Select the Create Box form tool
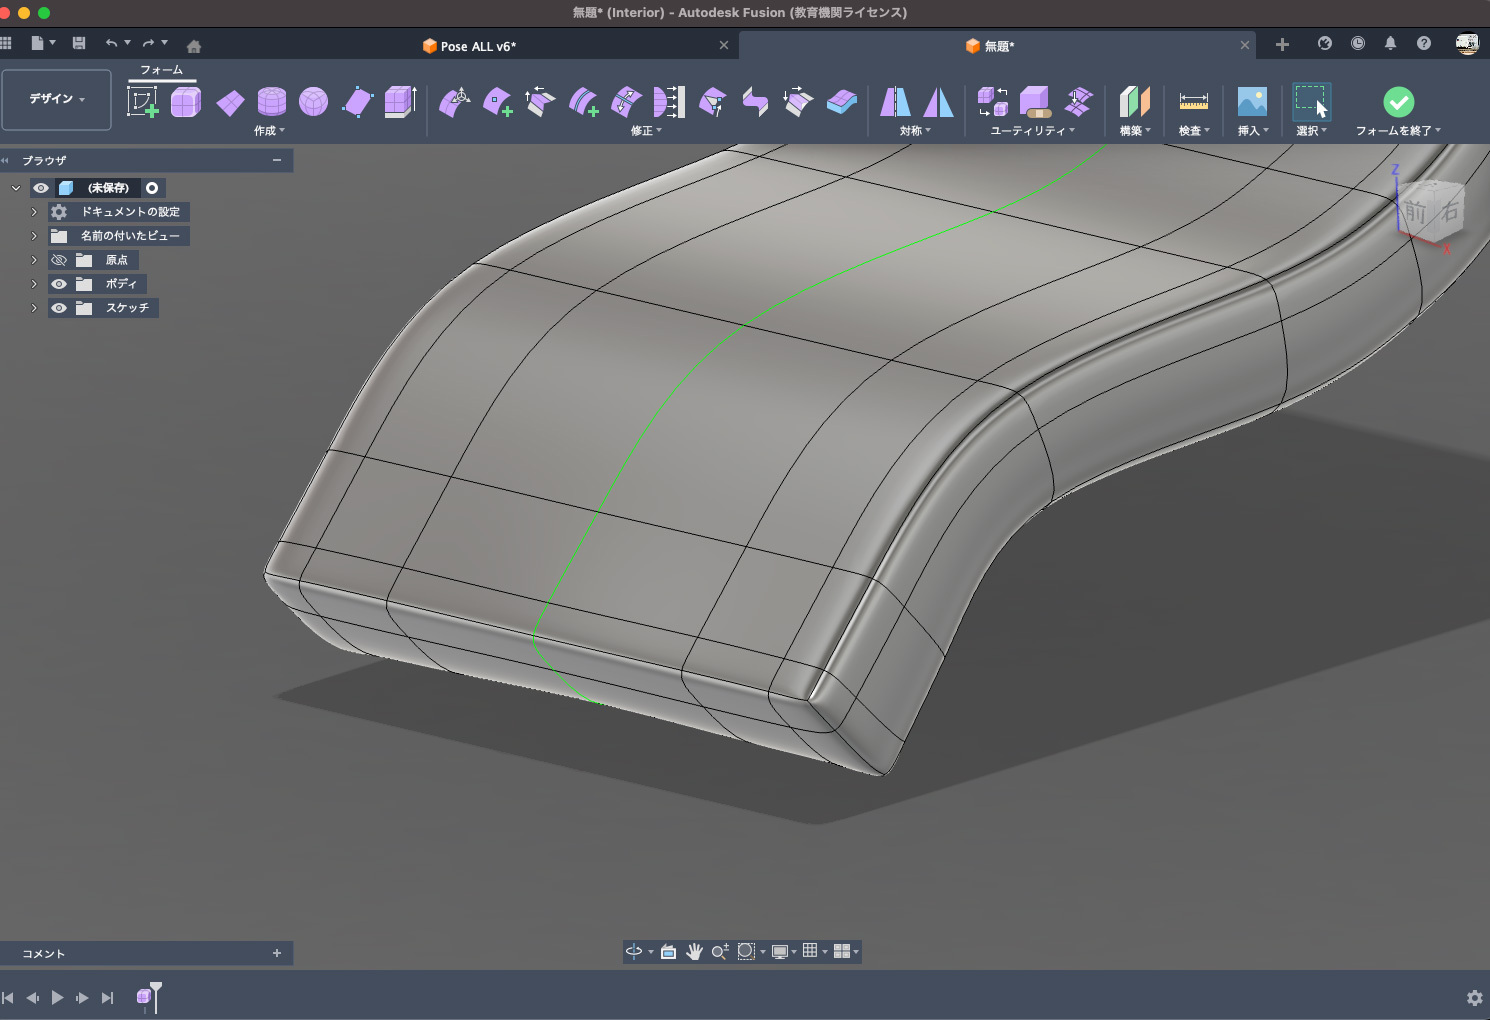The width and height of the screenshot is (1490, 1020). pos(186,102)
